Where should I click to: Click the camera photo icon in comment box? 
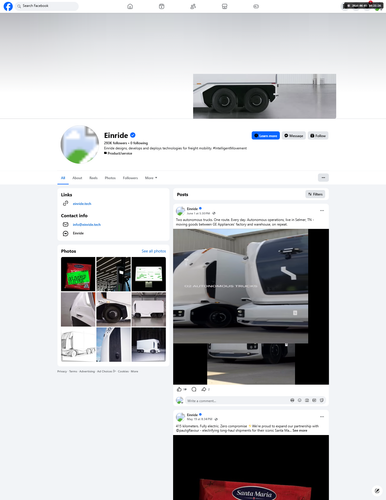[307, 400]
